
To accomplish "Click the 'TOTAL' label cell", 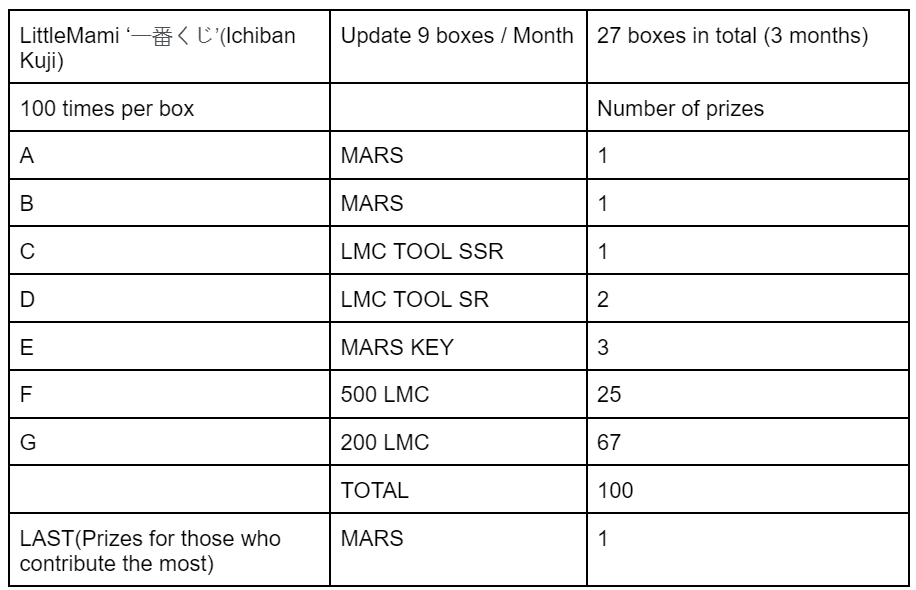I will click(458, 490).
